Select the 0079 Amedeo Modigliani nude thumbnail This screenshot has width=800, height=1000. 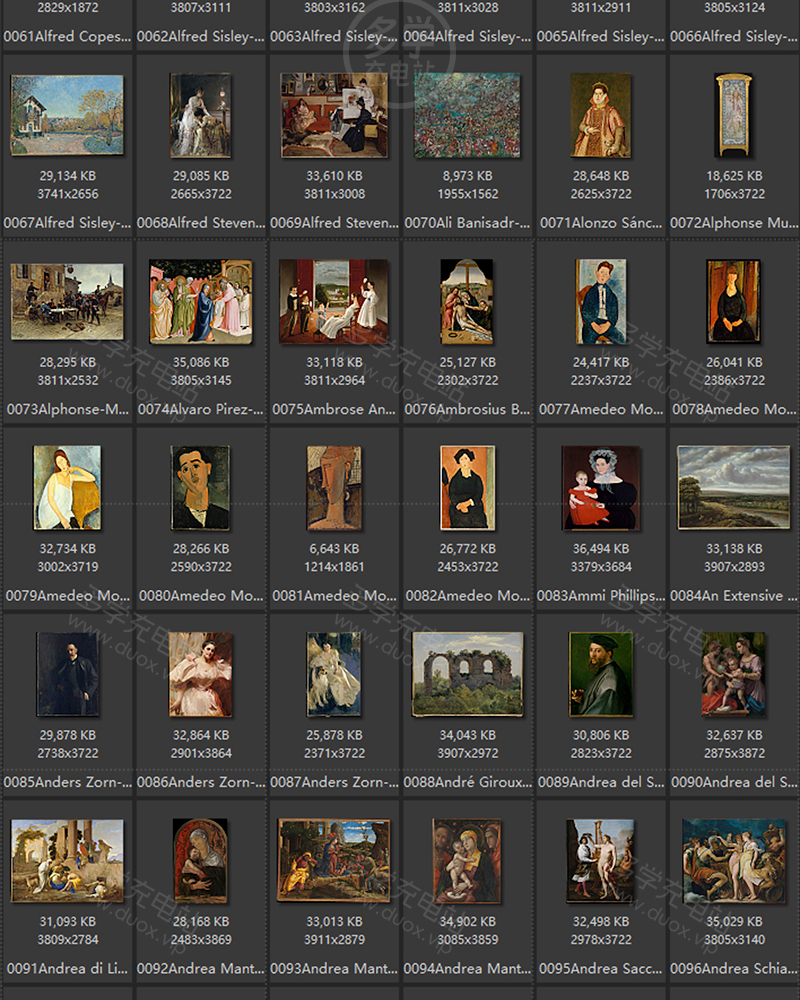pyautogui.click(x=67, y=490)
